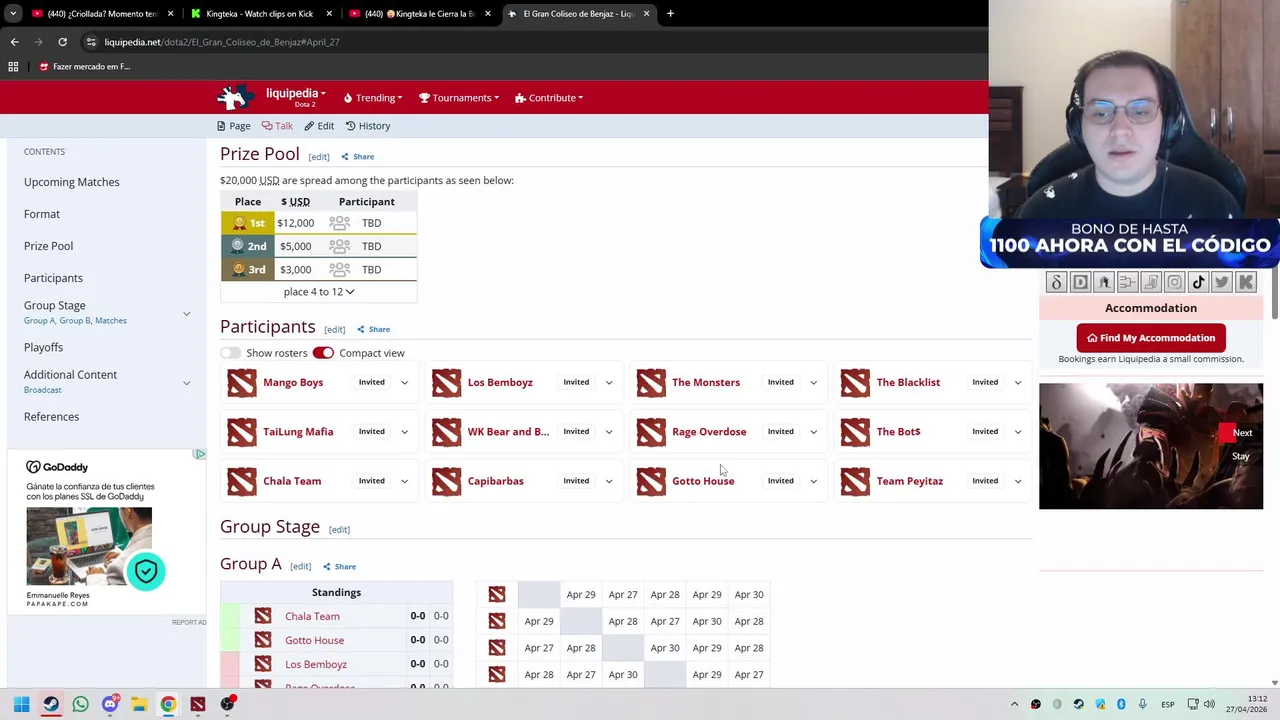Open the Chrome apps grid icon
This screenshot has height=720, width=1280.
coord(13,67)
